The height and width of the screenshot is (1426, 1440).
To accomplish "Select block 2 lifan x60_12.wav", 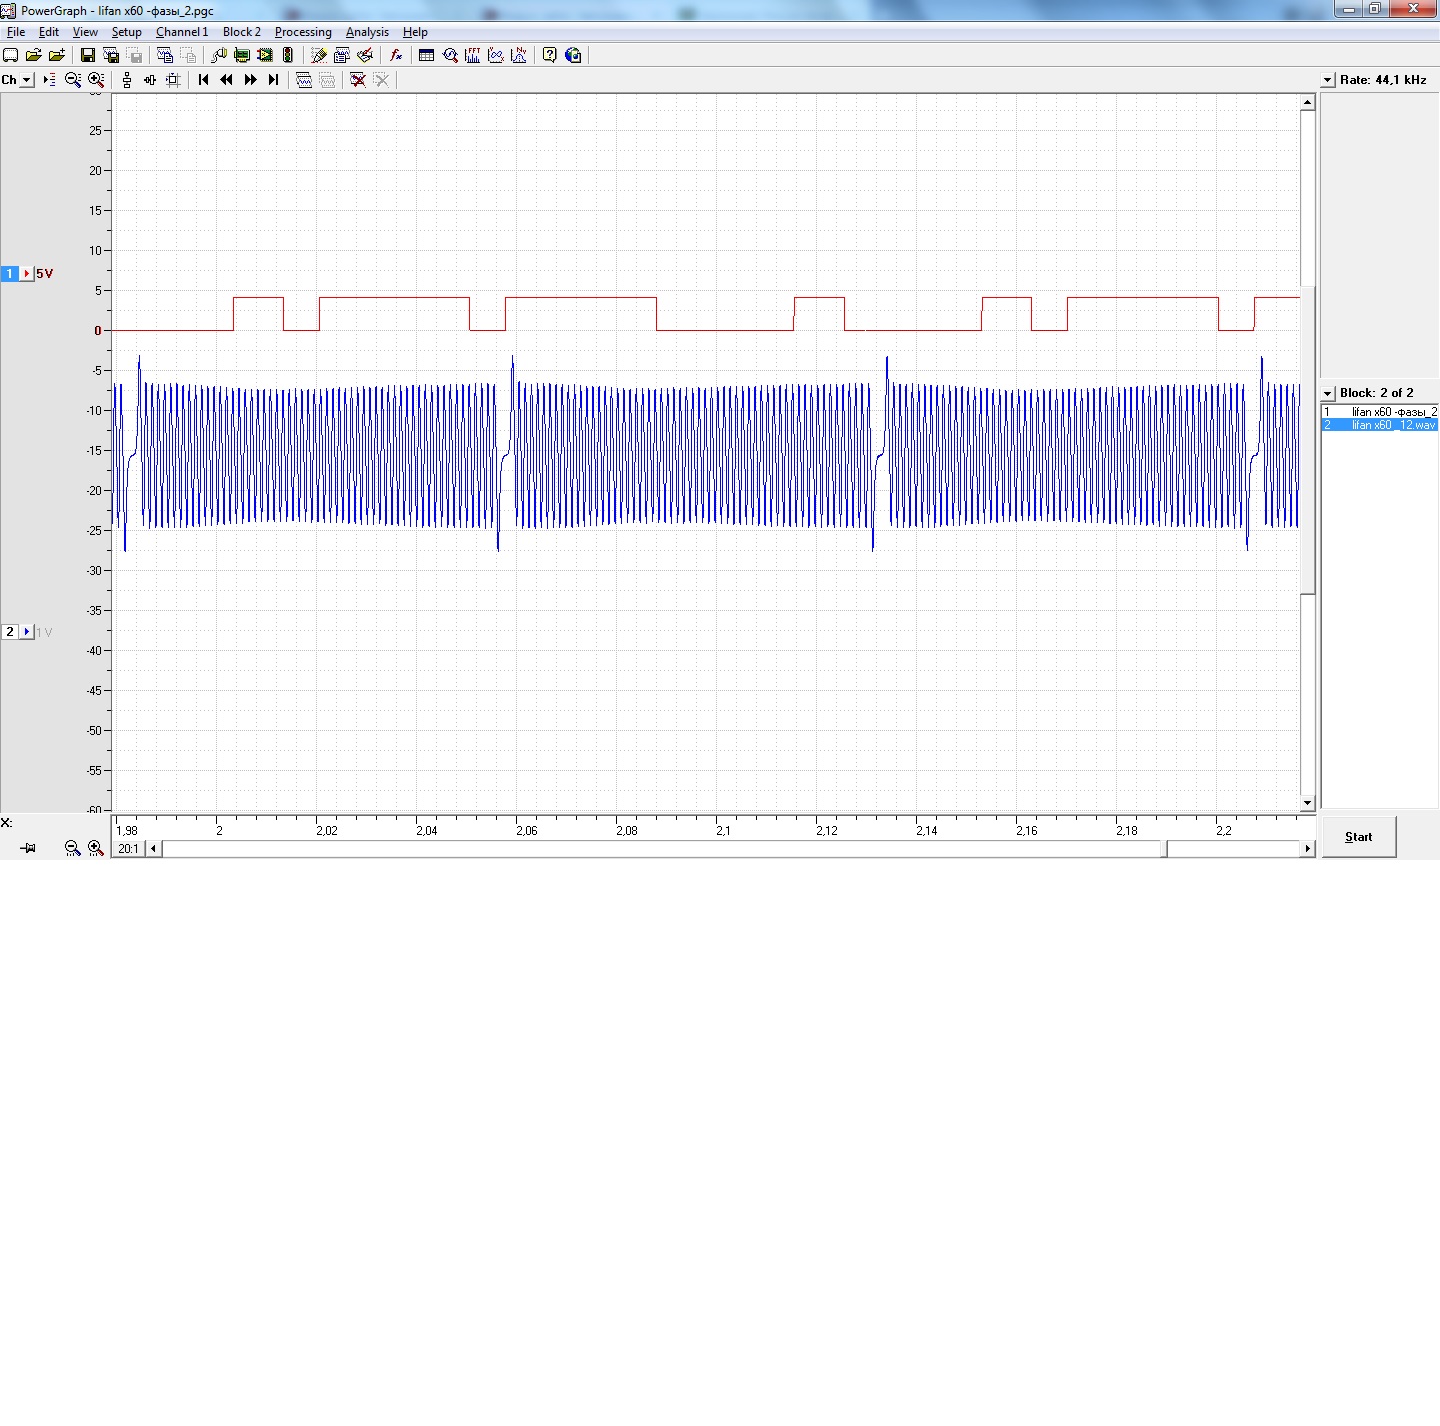I will (1380, 425).
